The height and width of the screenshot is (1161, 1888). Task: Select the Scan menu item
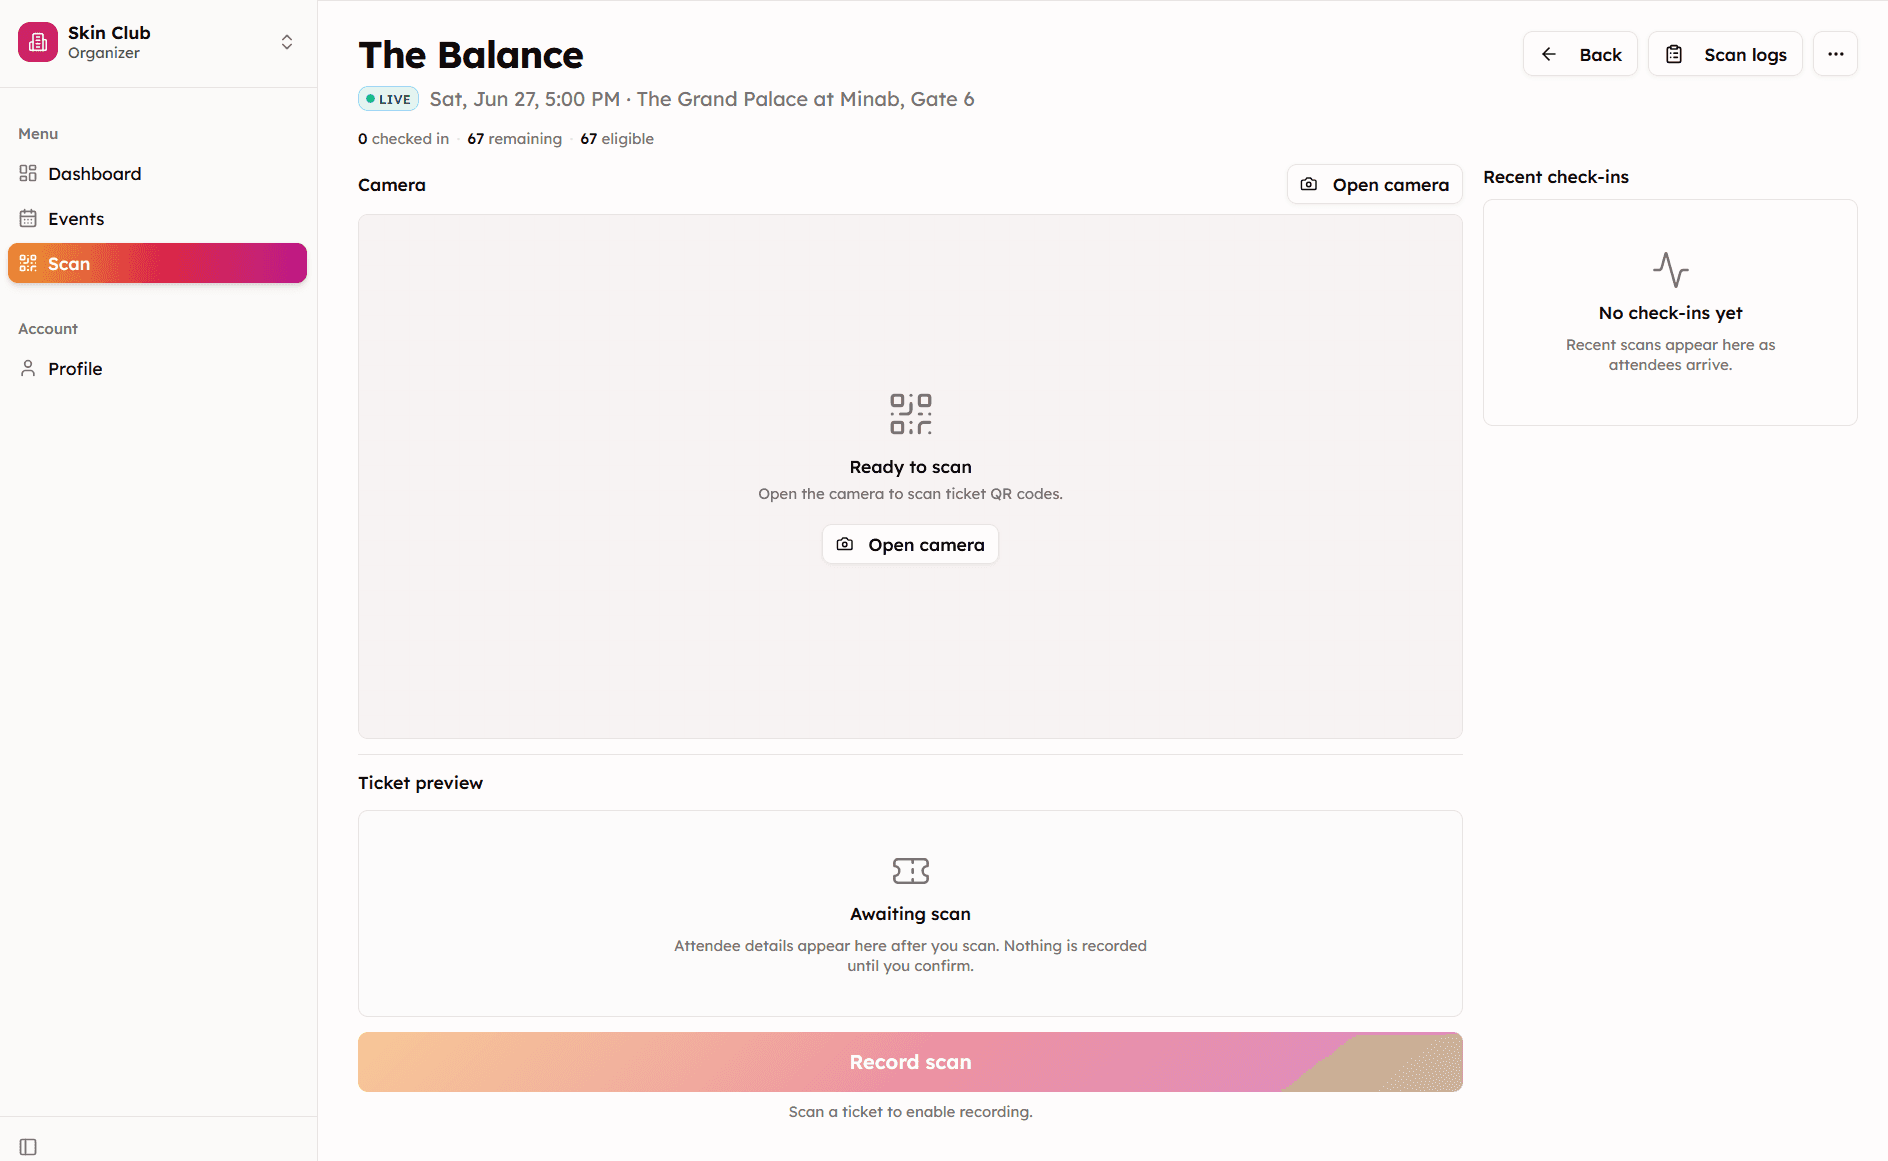click(158, 264)
